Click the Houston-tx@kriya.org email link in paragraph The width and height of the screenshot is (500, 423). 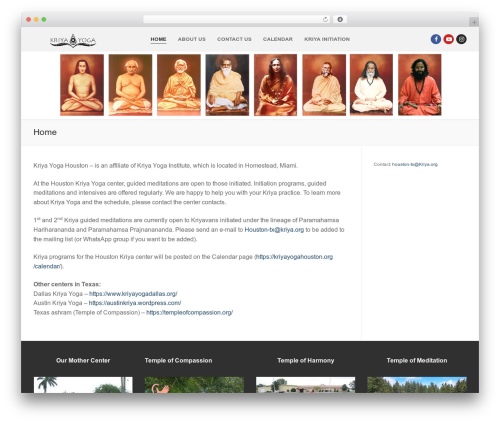274,230
